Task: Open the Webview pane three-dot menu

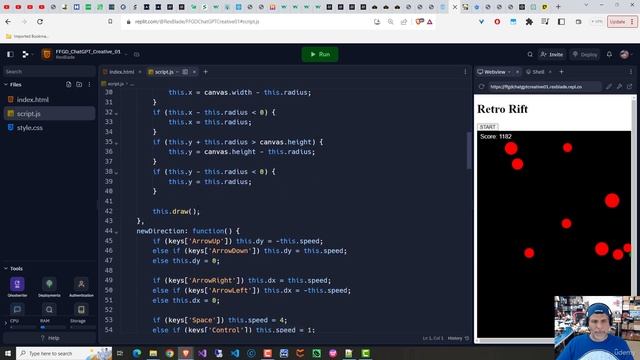Action: tap(631, 72)
